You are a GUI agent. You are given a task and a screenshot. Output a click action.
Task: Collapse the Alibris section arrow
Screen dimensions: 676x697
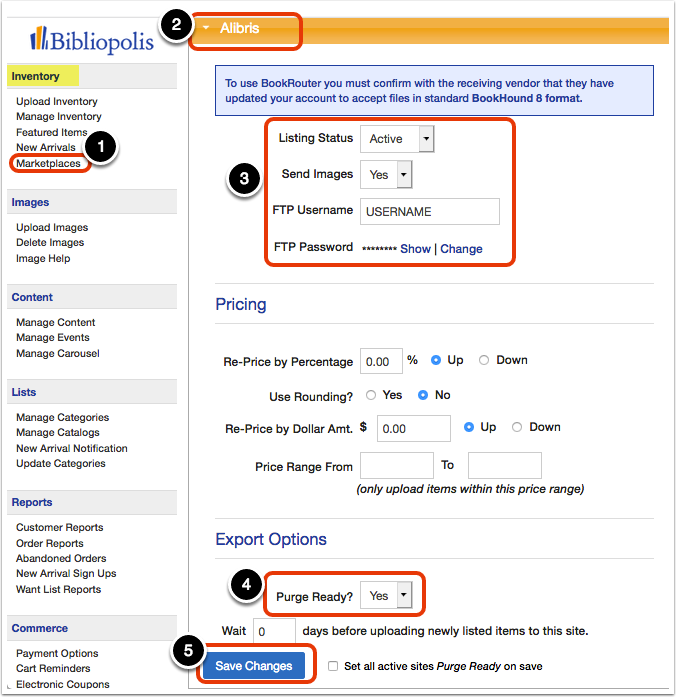point(206,28)
